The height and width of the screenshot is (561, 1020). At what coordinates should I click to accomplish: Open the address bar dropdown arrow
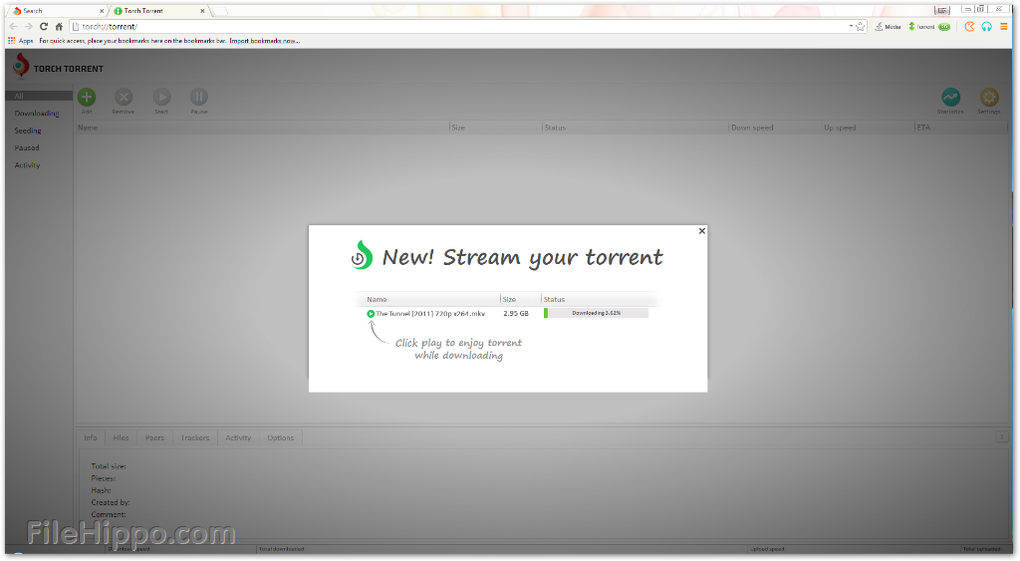[851, 27]
